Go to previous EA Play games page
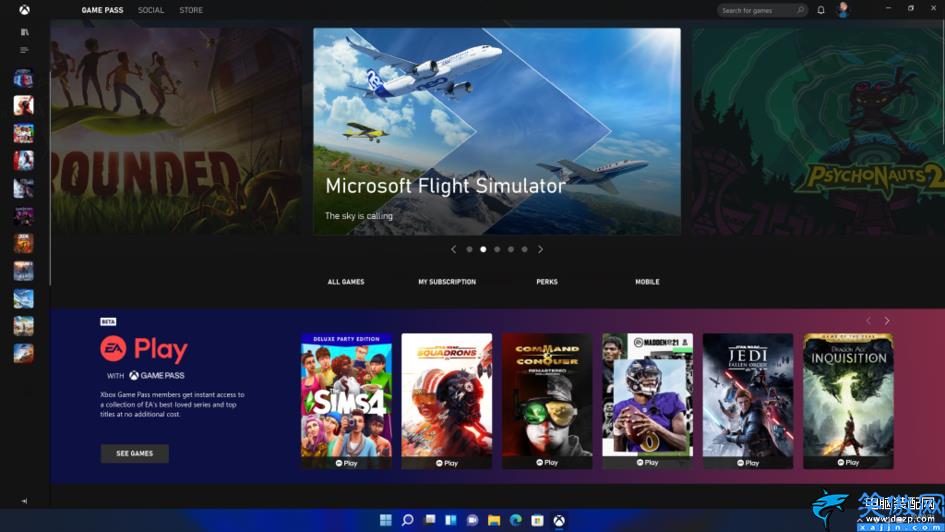 [868, 321]
